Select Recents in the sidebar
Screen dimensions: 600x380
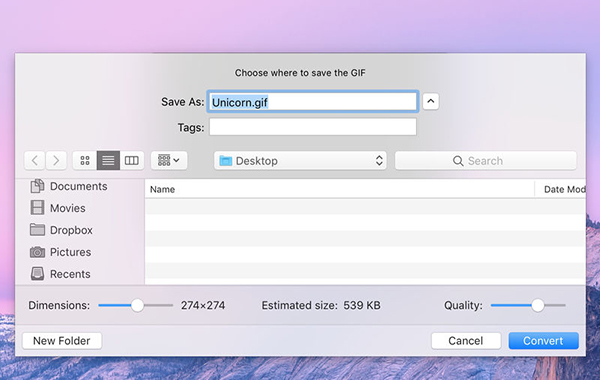60,274
